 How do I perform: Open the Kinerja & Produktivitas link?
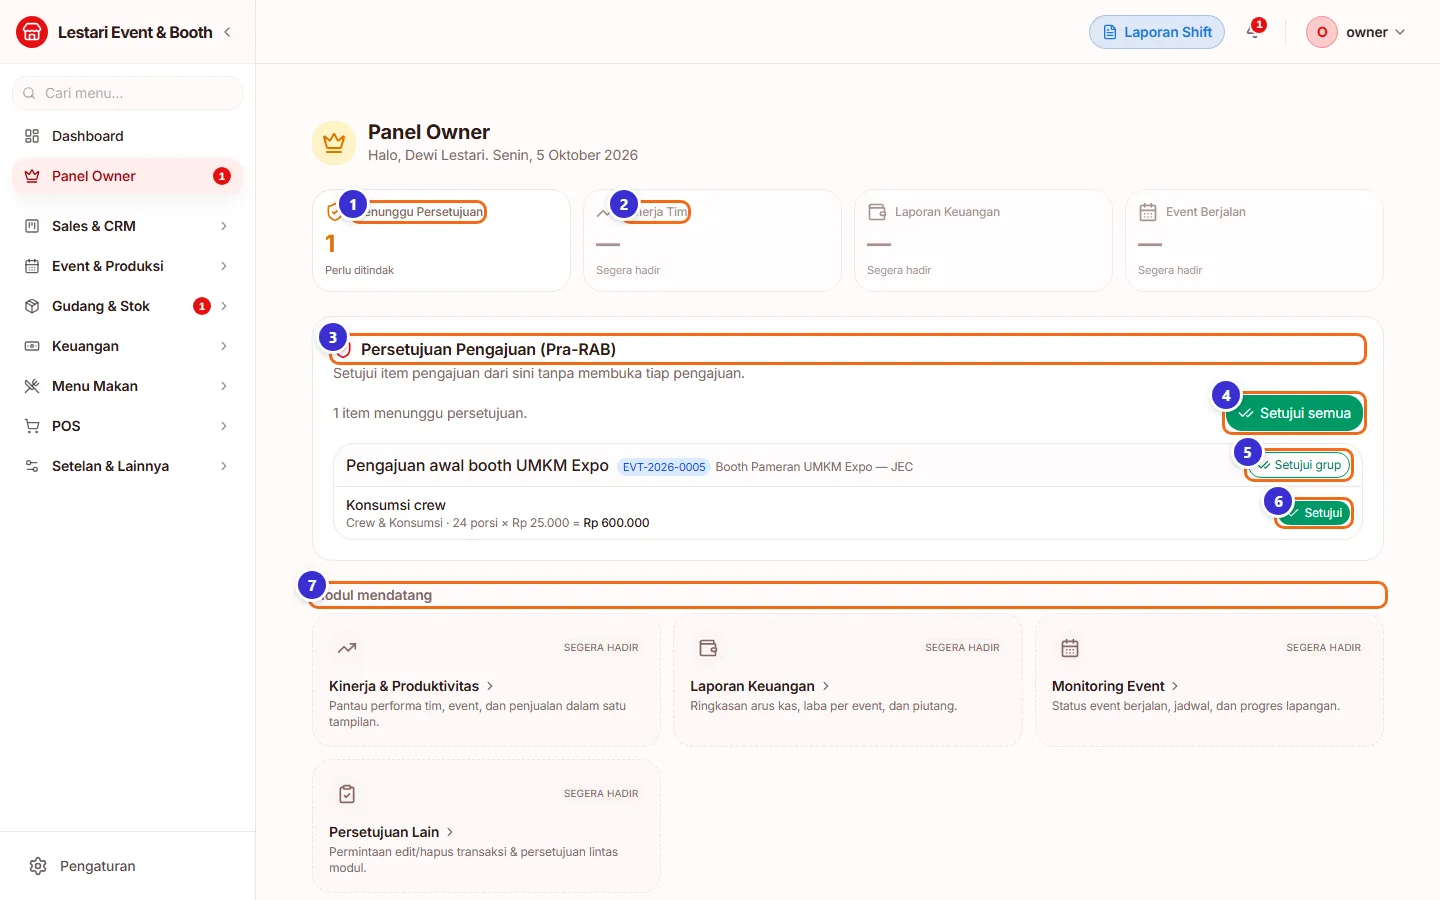(x=411, y=686)
